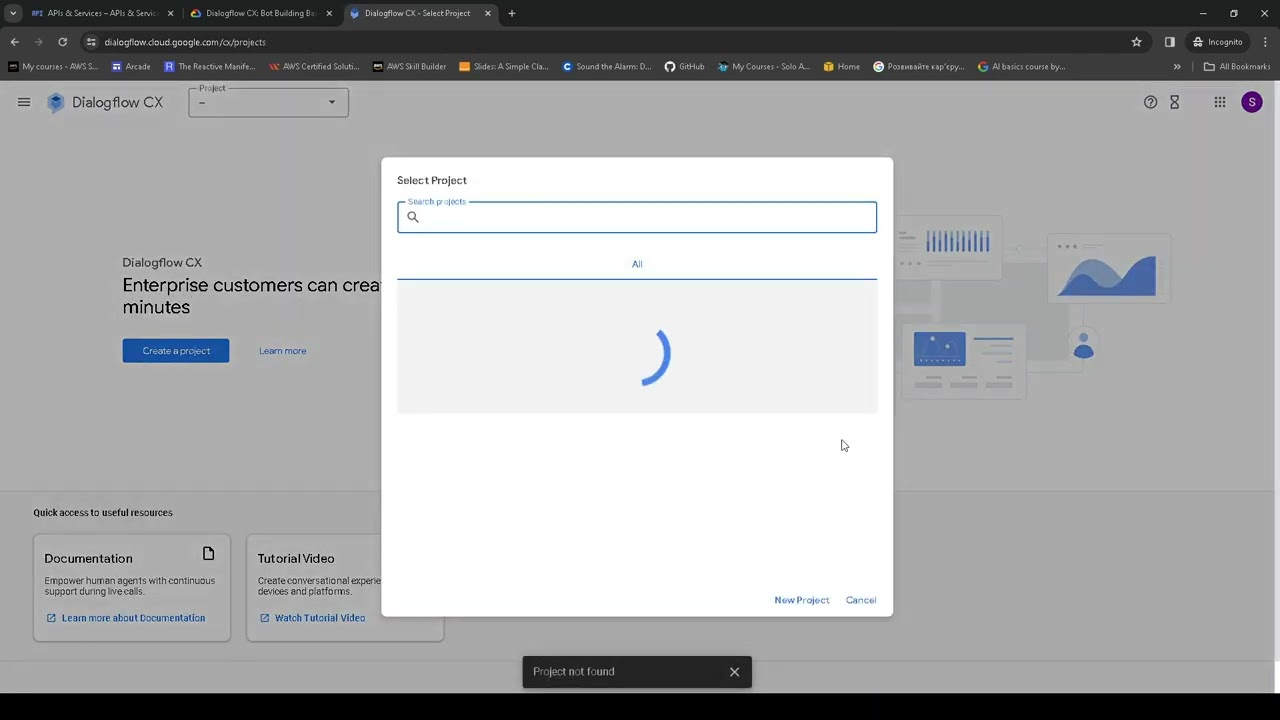Click the Select Project dialog title
Screen dimensions: 1280x720
(432, 180)
